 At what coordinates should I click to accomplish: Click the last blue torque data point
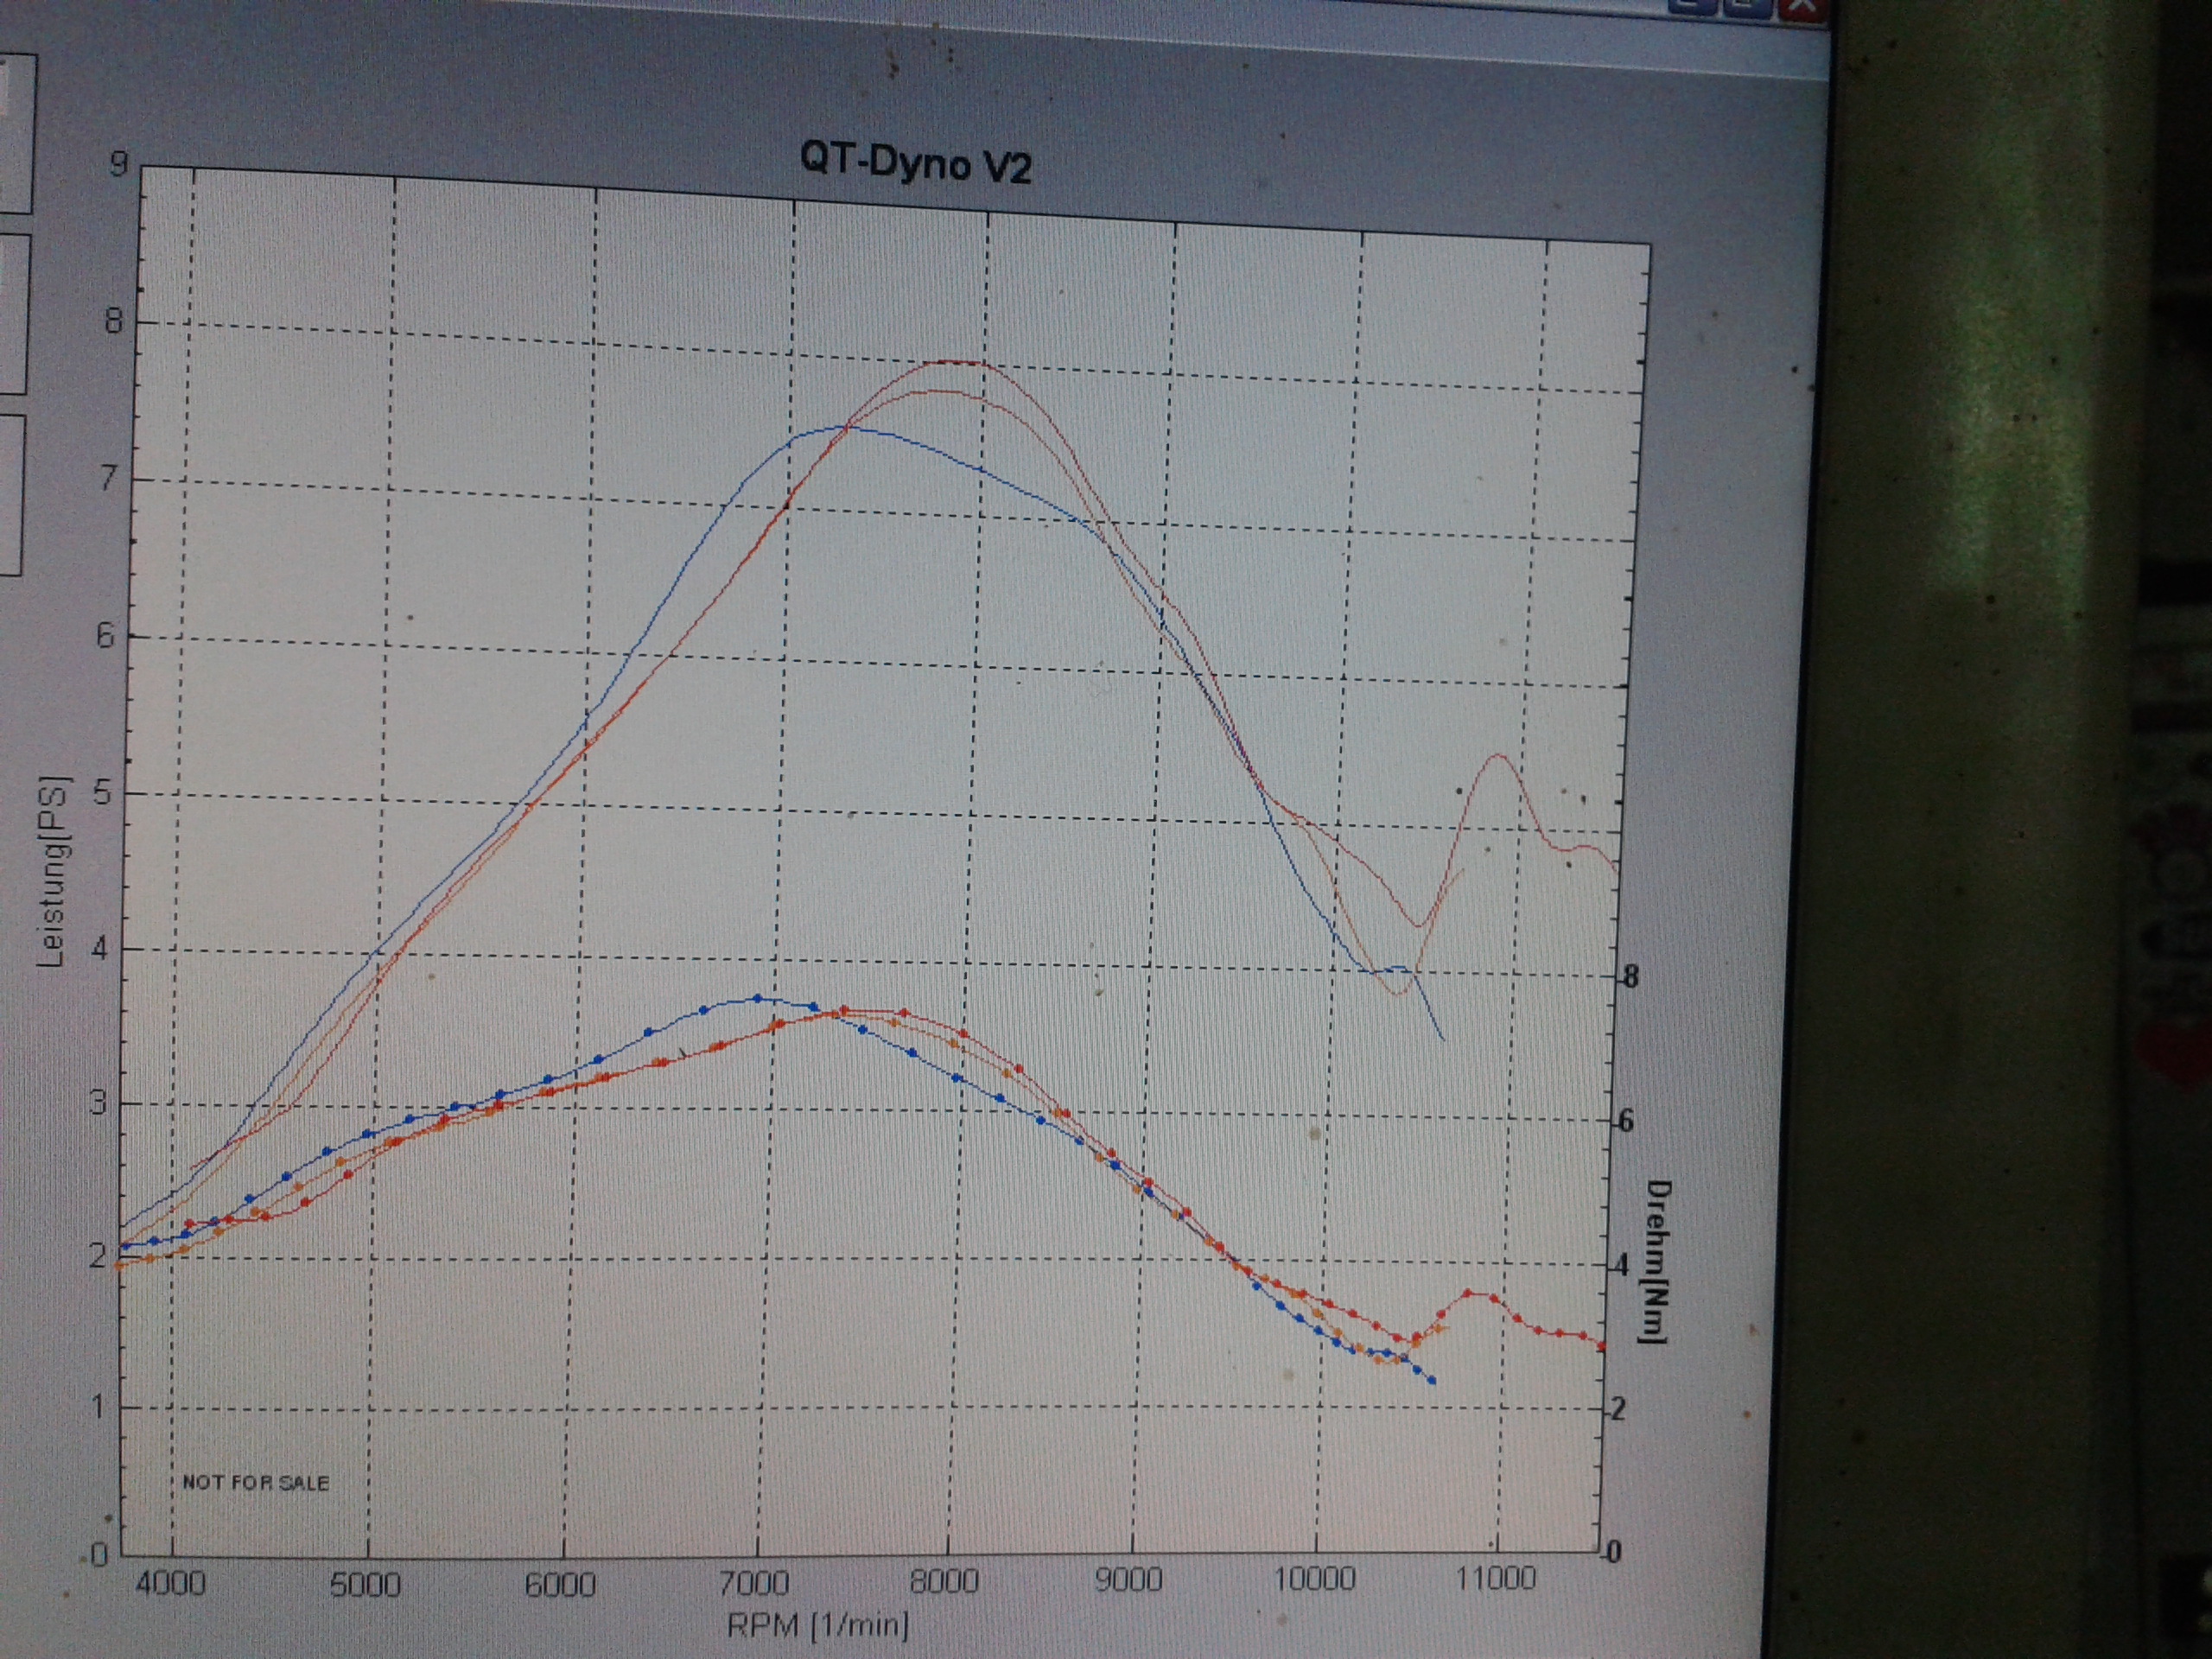tap(1432, 1381)
